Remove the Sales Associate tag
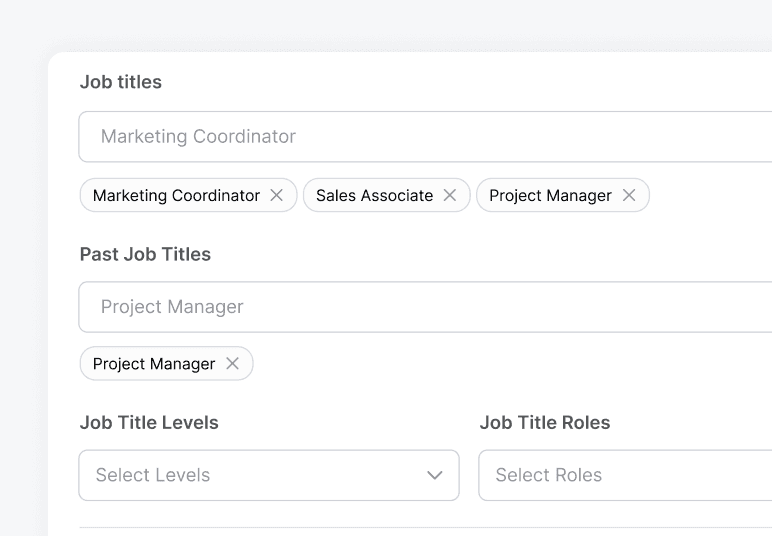 450,196
